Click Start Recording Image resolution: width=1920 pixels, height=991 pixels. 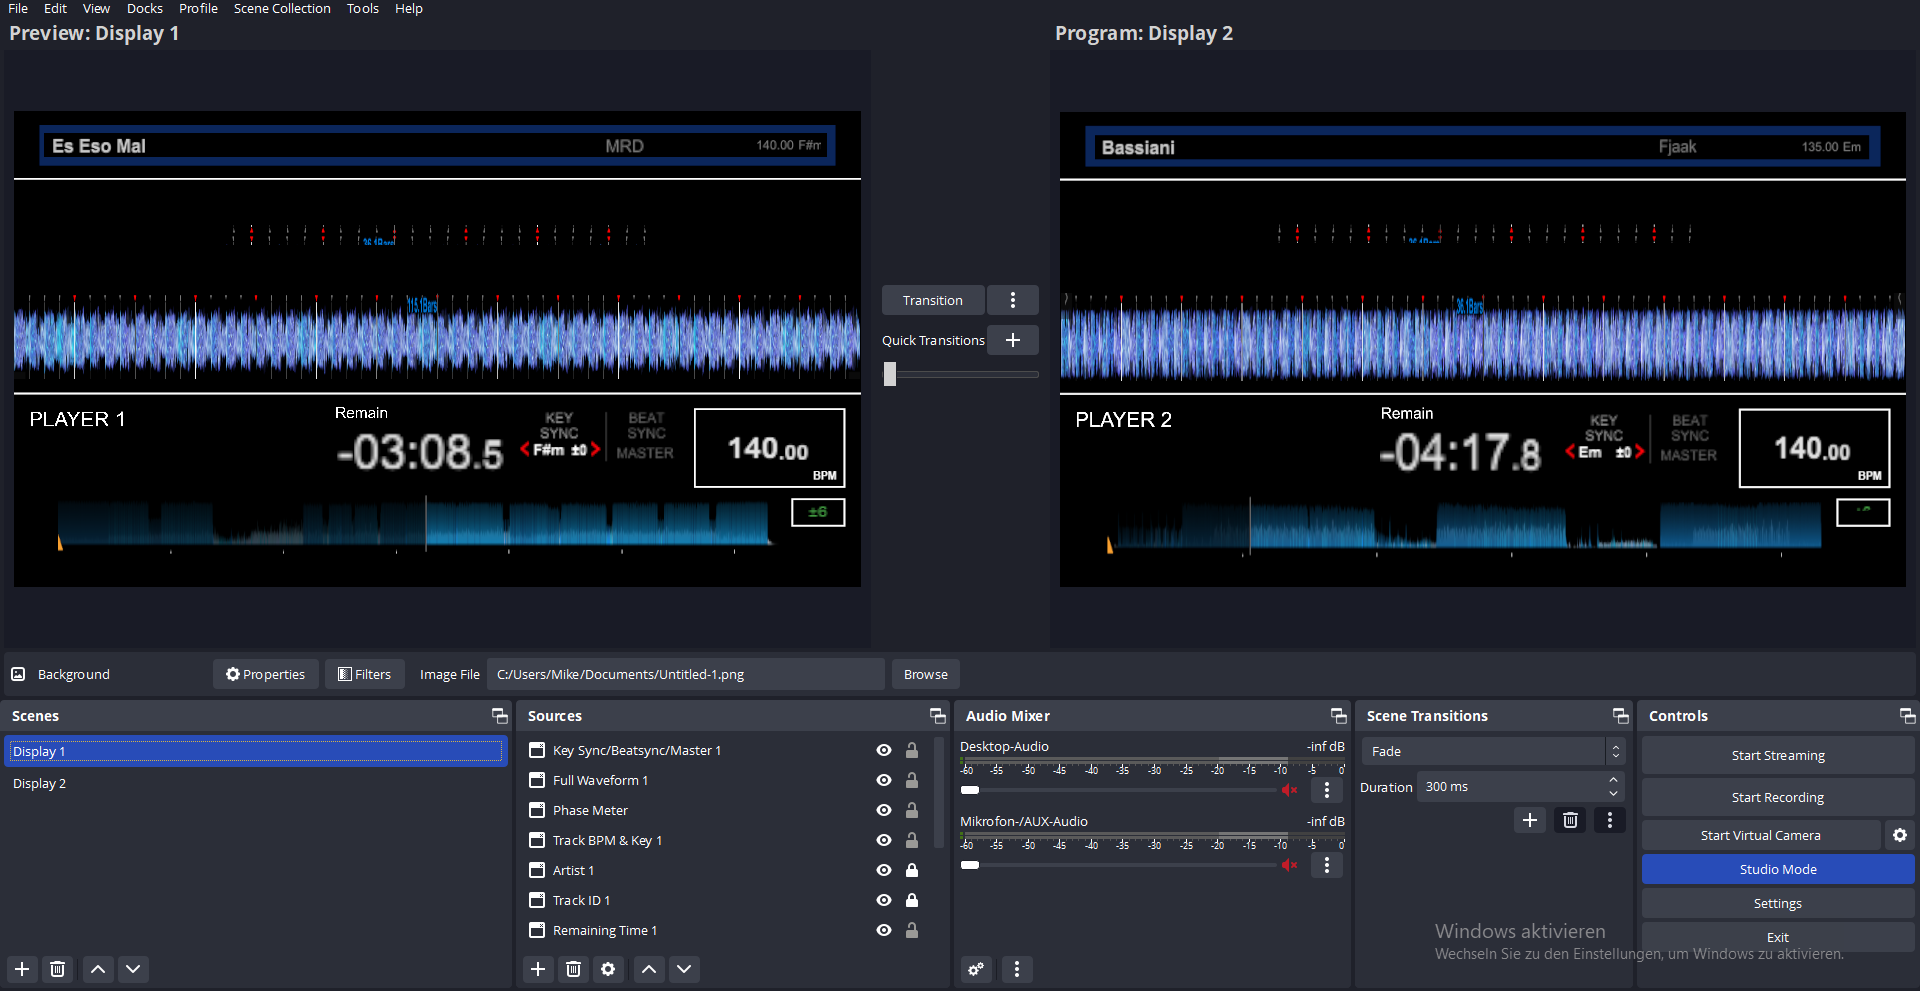point(1778,797)
